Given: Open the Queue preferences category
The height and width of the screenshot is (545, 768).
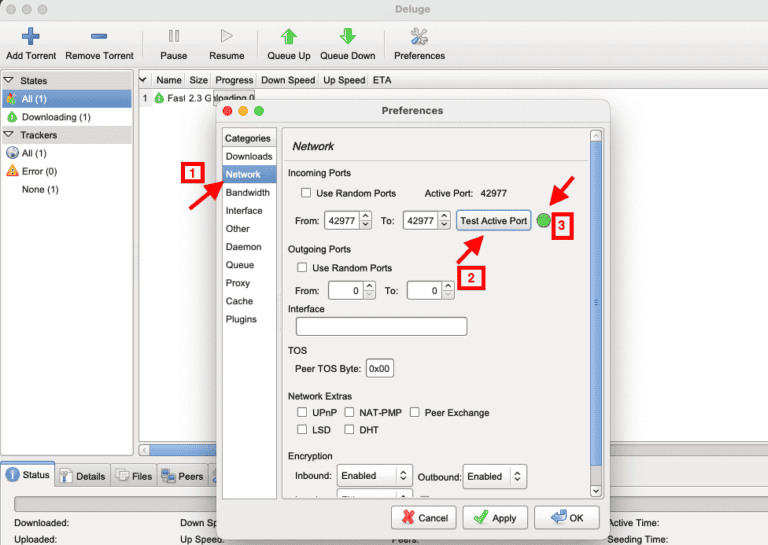Looking at the screenshot, I should [249, 265].
